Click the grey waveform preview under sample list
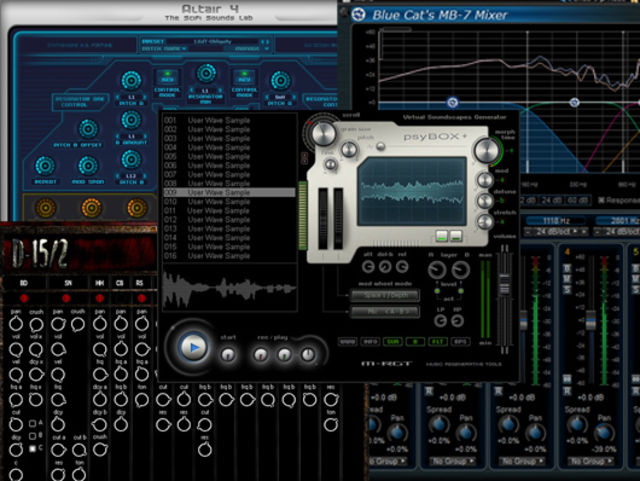This screenshot has height=481, width=640. [229, 288]
